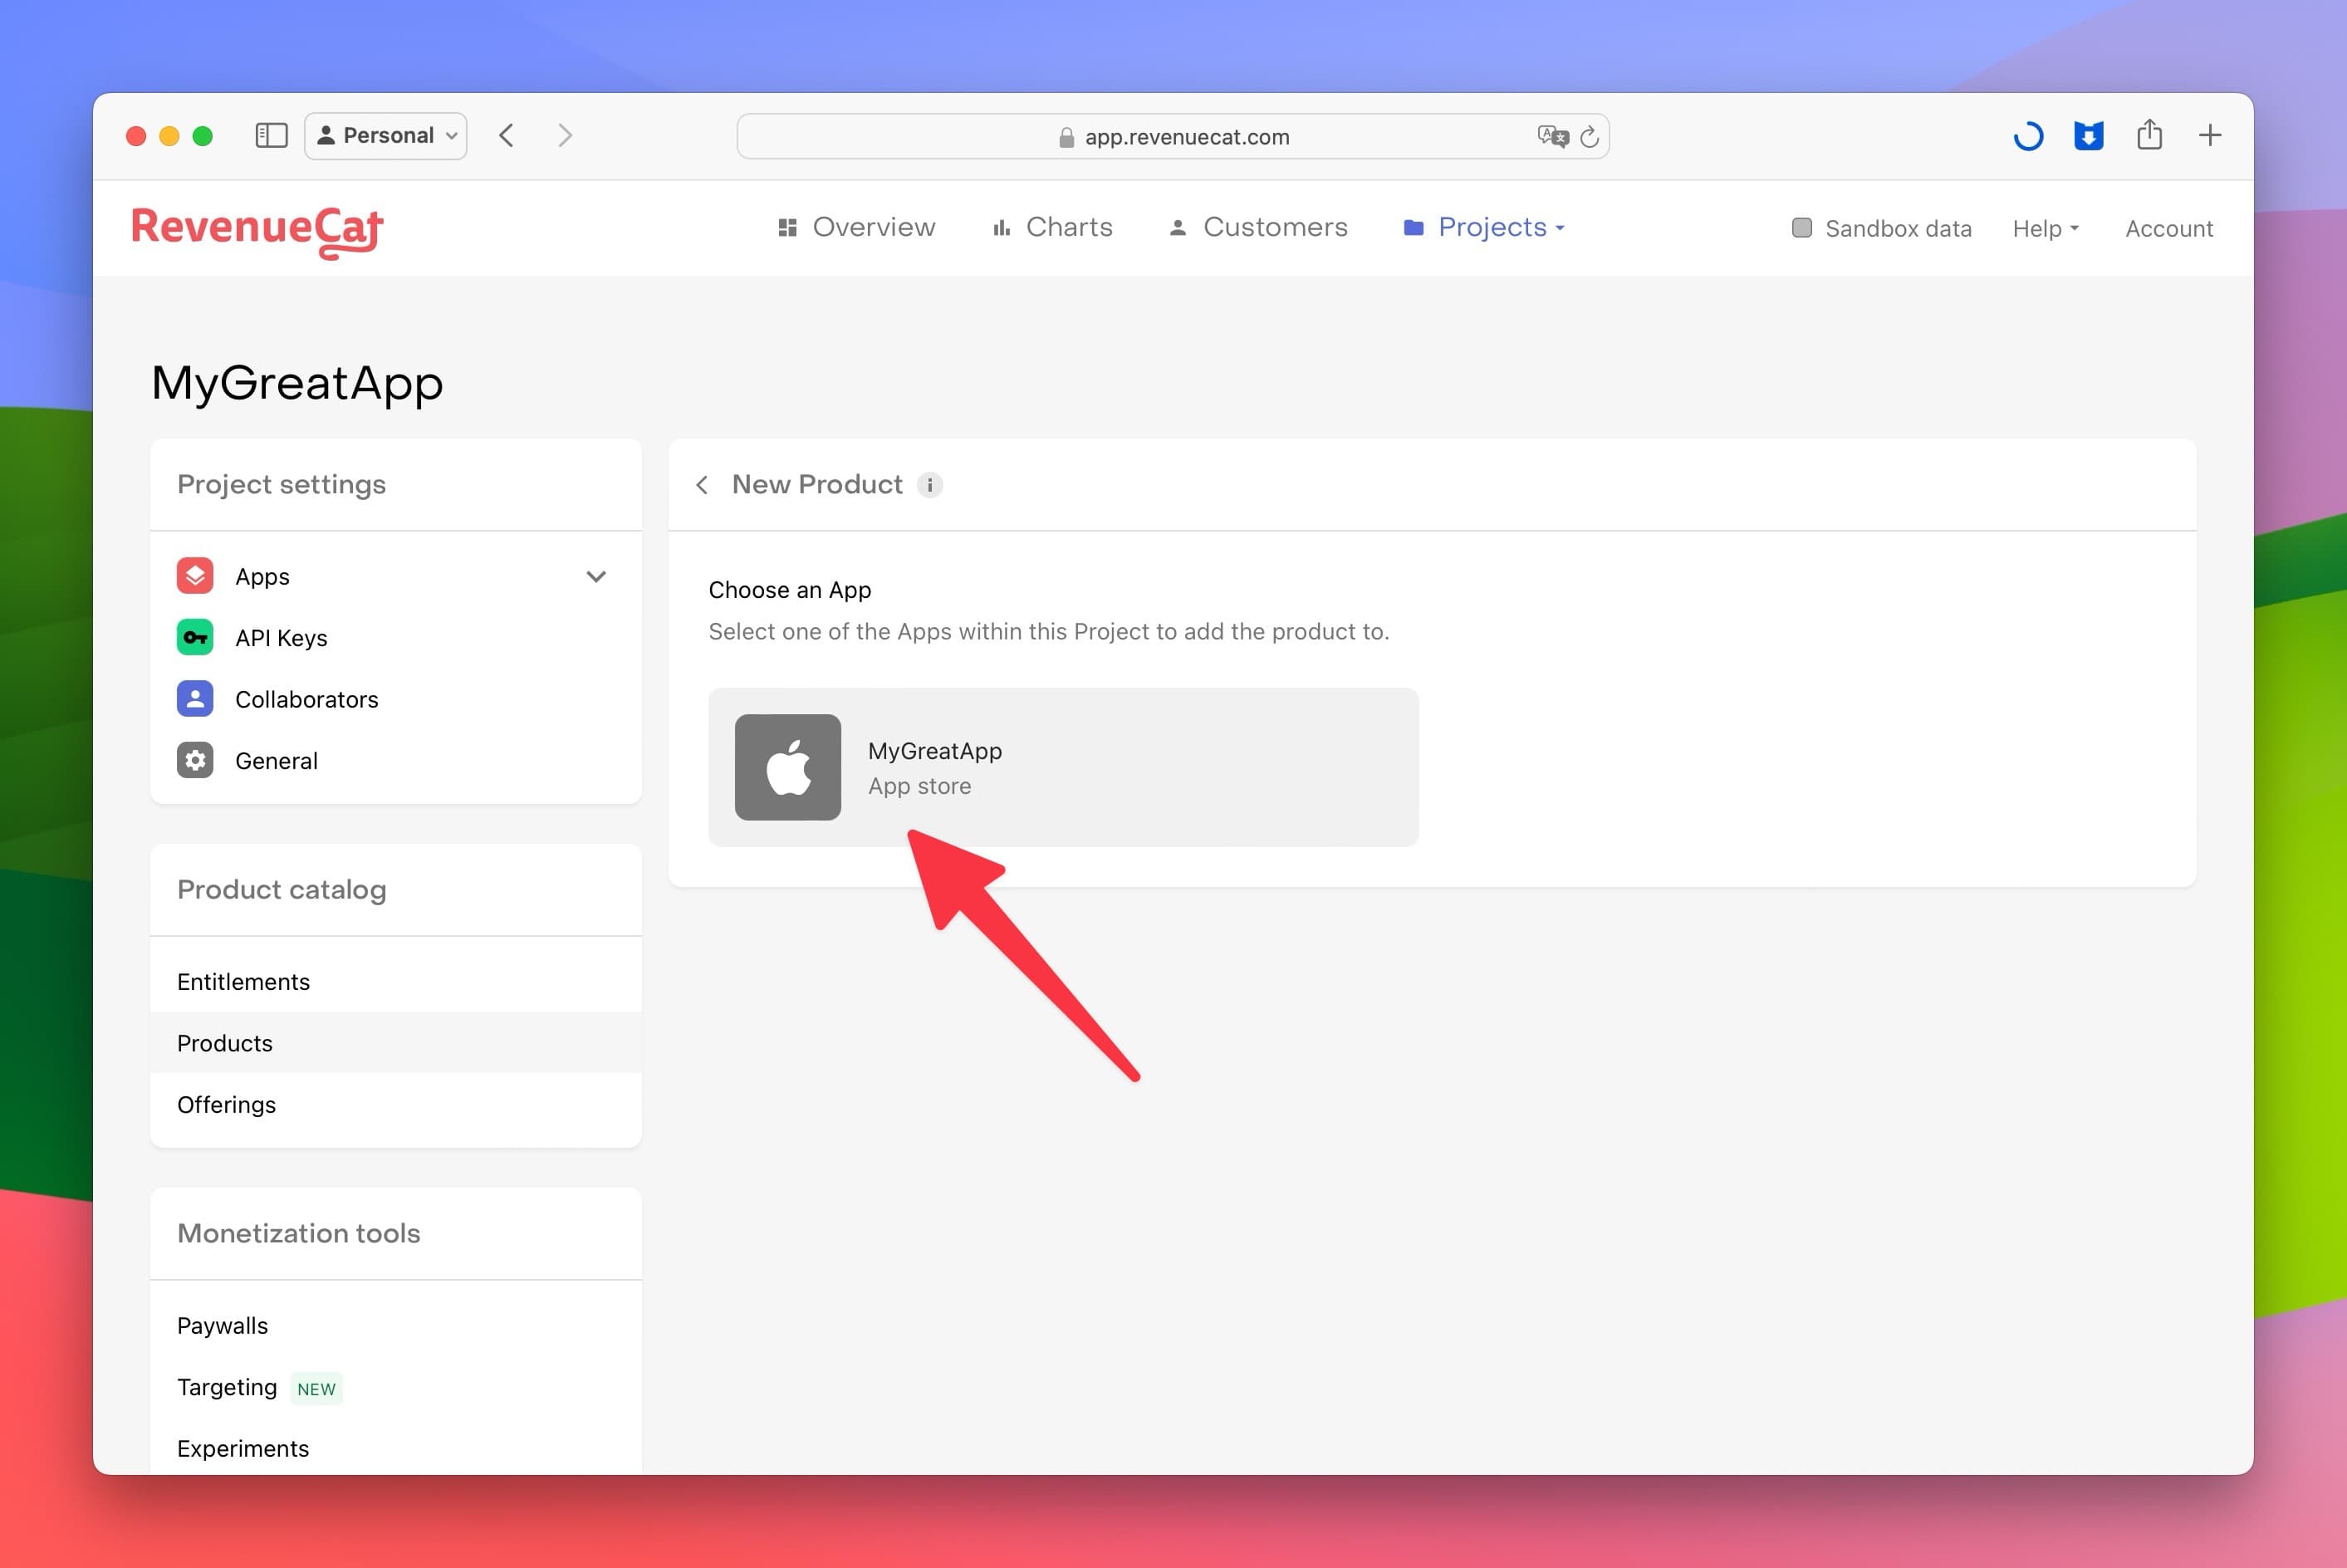This screenshot has width=2347, height=1568.
Task: Click the translate icon in address bar
Action: [1552, 136]
